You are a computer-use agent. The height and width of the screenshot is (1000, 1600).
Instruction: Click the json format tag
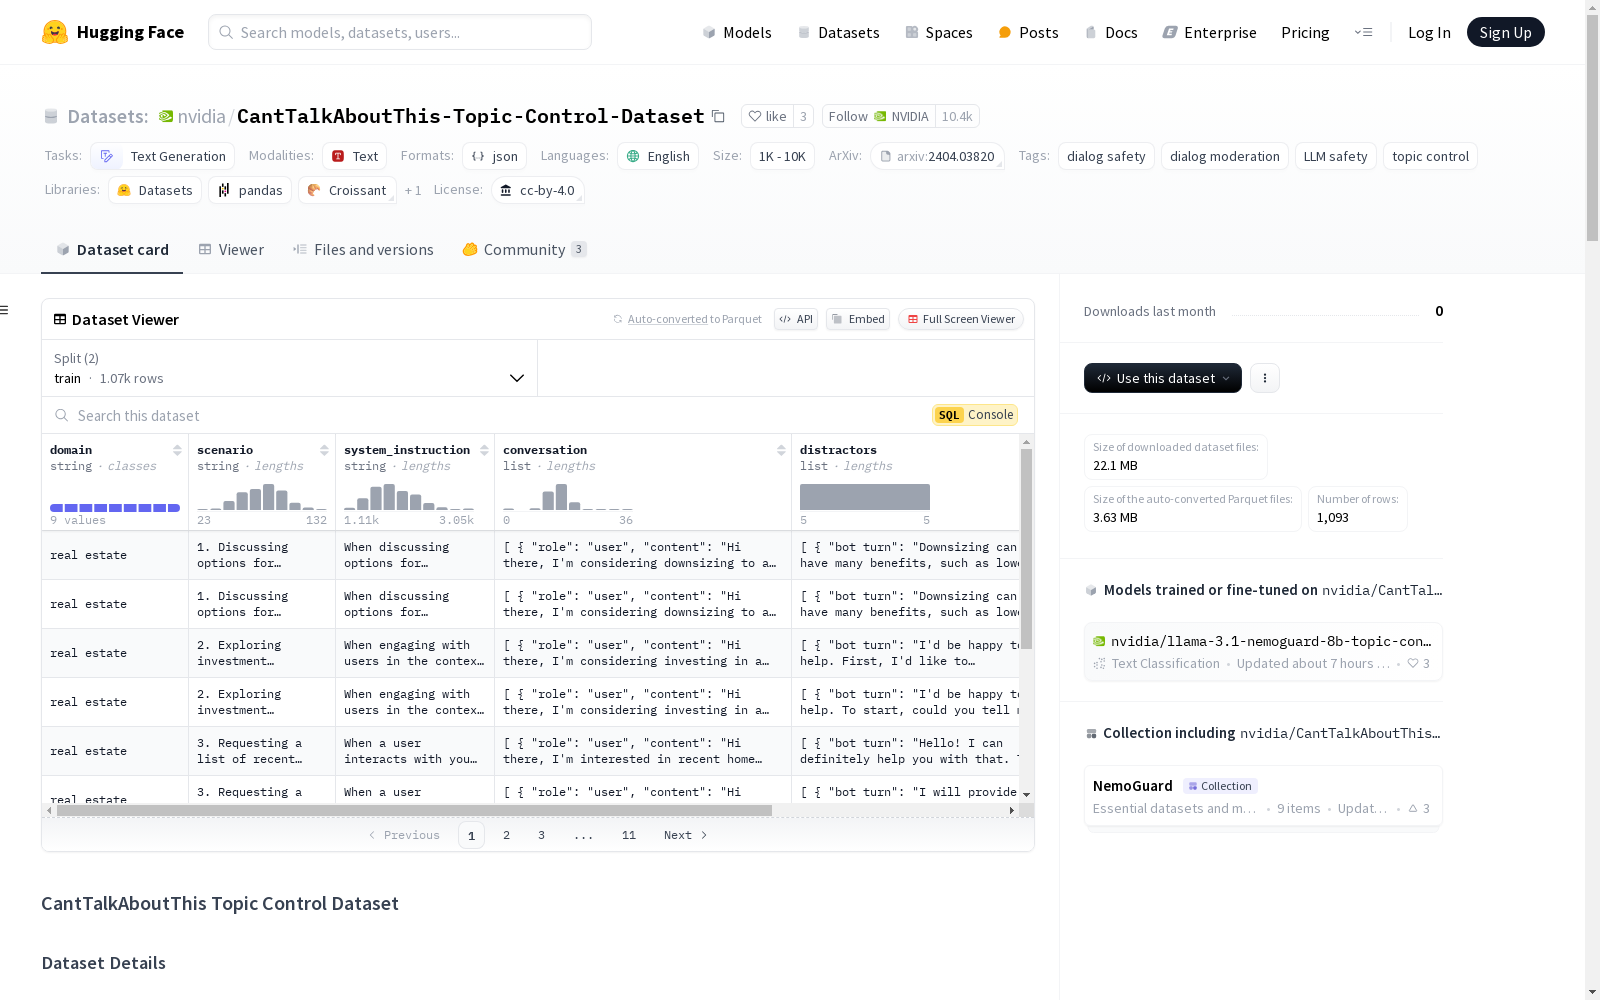(x=494, y=156)
